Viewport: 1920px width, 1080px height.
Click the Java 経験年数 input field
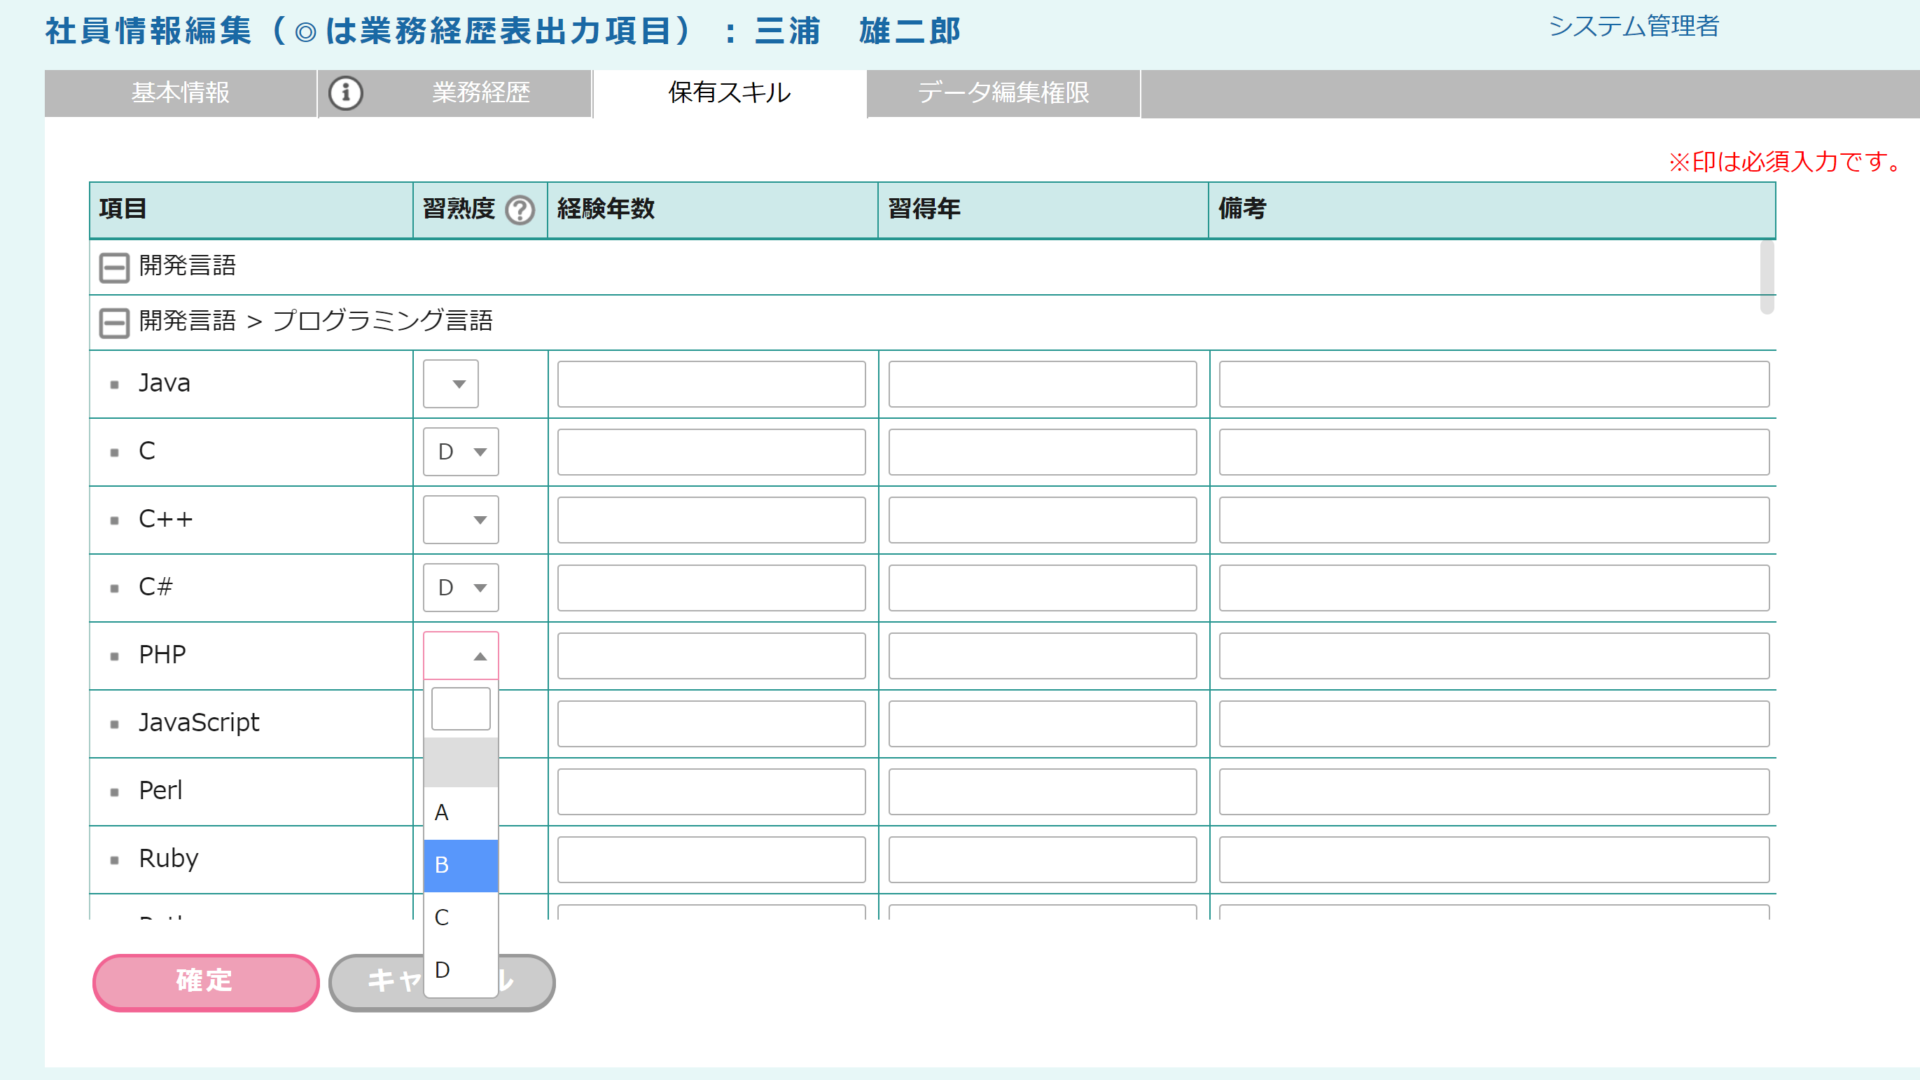coord(711,384)
